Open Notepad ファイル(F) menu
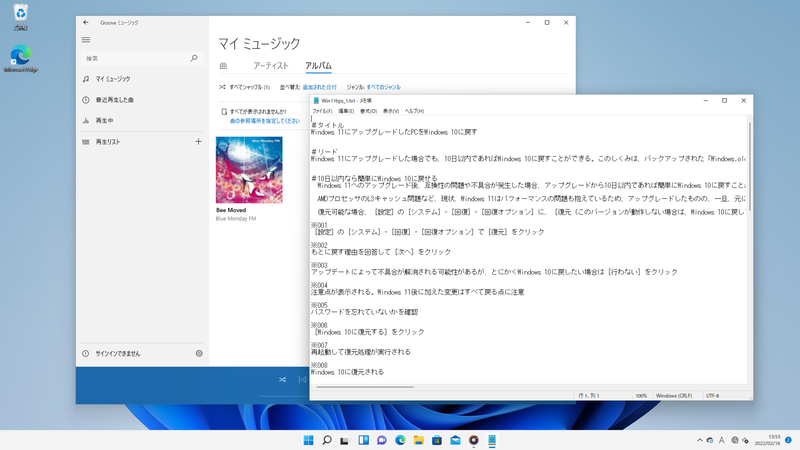Viewport: 800px width, 450px height. (x=322, y=111)
